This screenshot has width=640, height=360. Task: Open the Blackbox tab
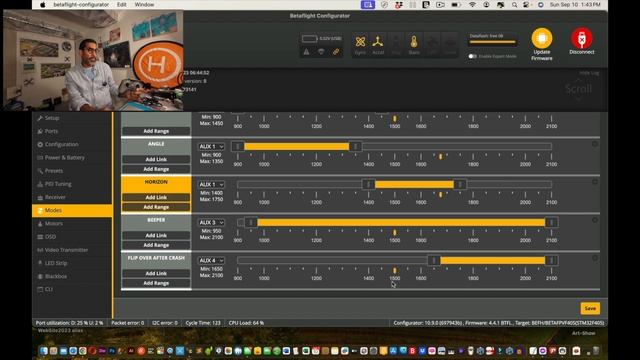click(72, 276)
